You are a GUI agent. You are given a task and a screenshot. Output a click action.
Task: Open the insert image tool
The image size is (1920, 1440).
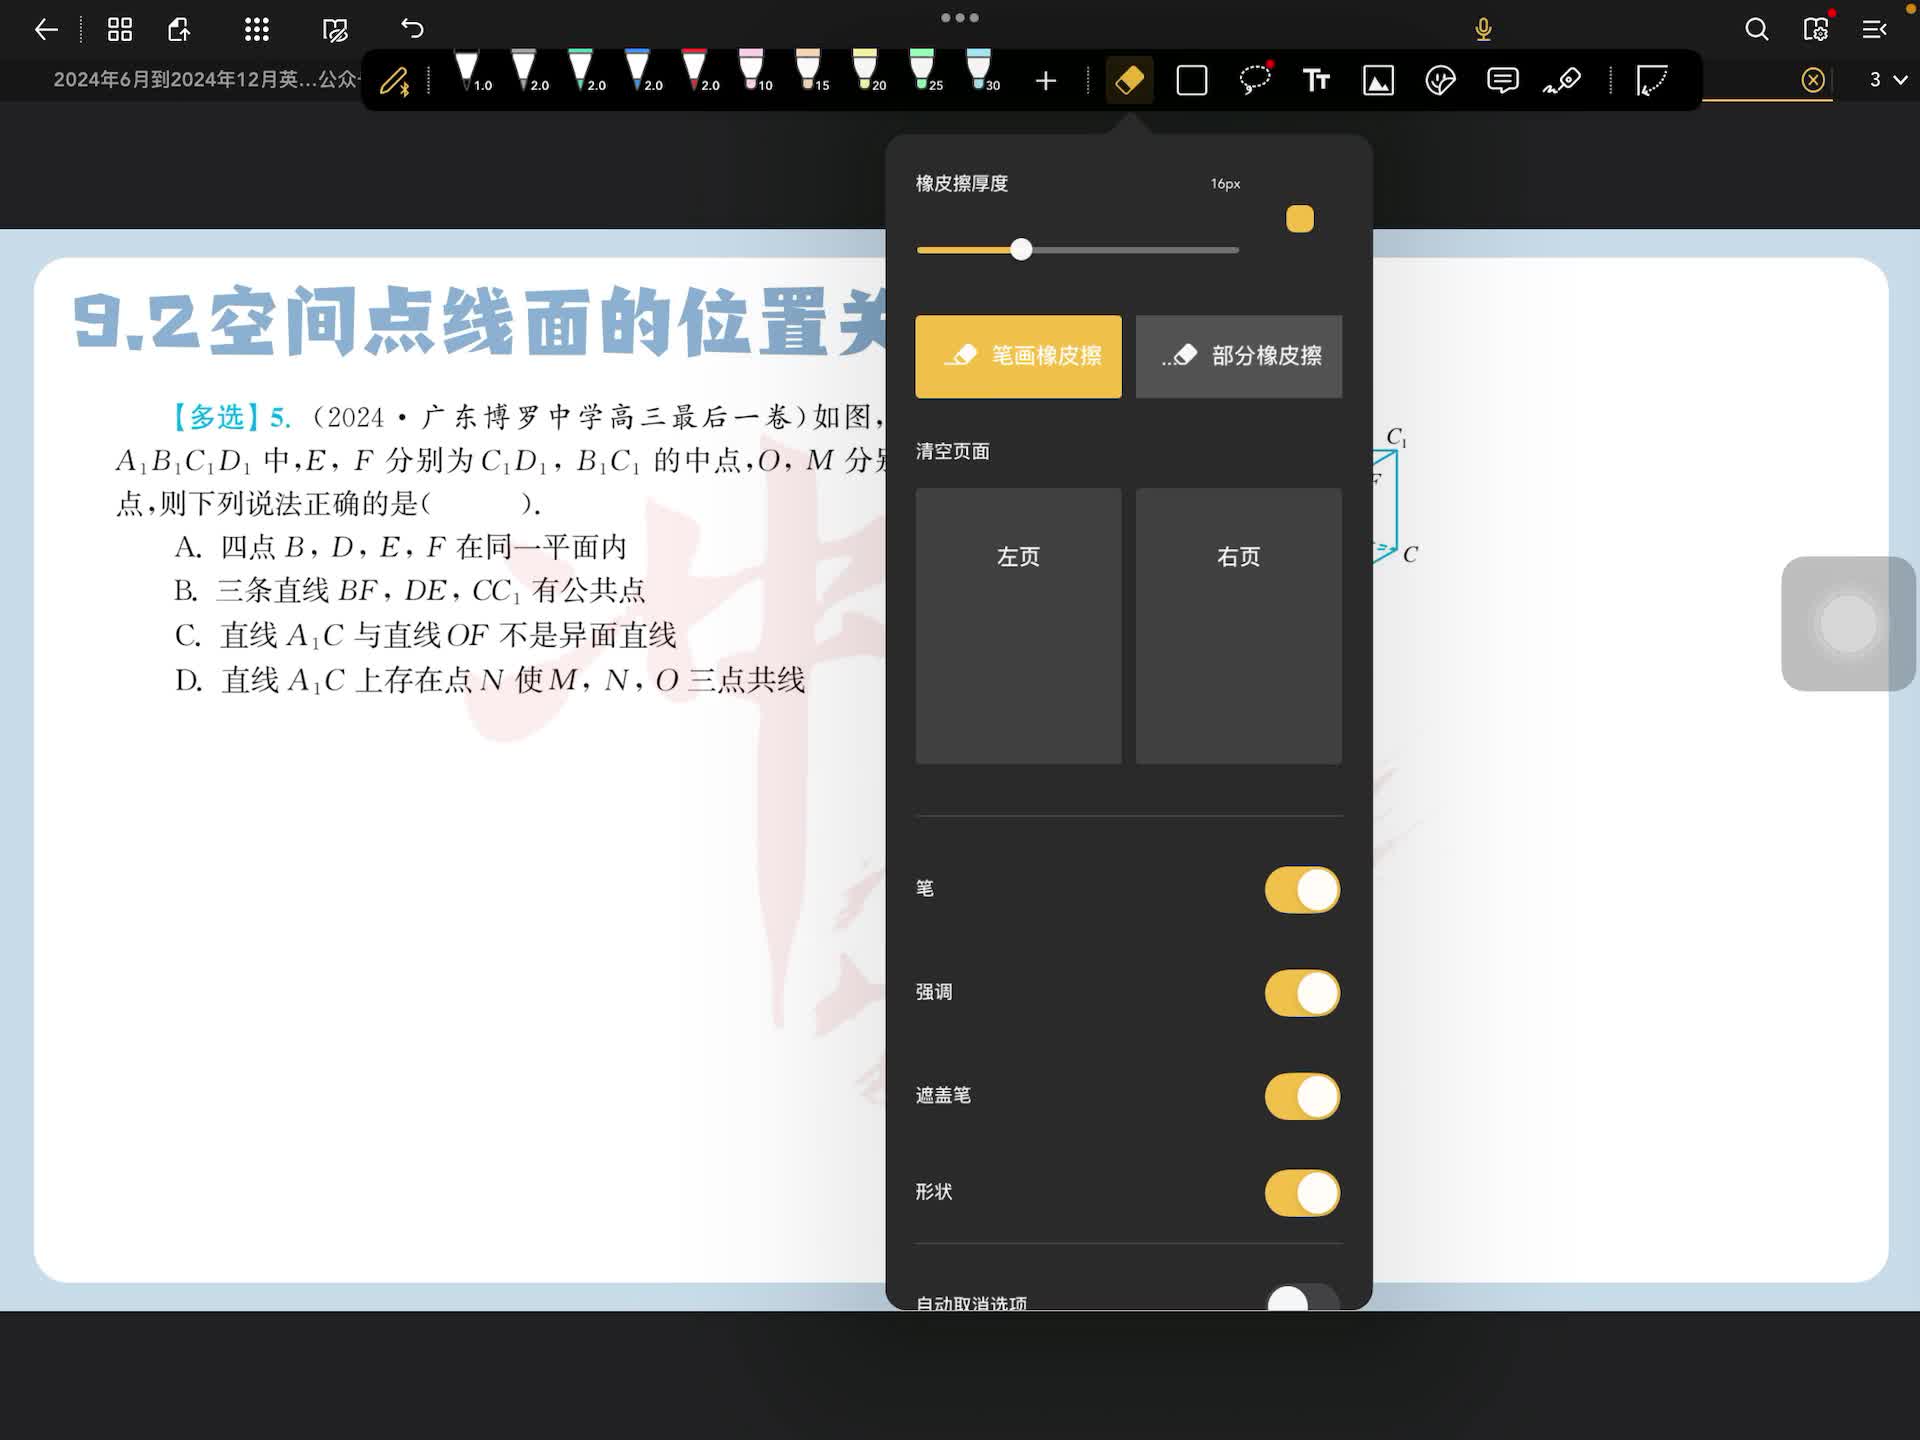click(1378, 80)
